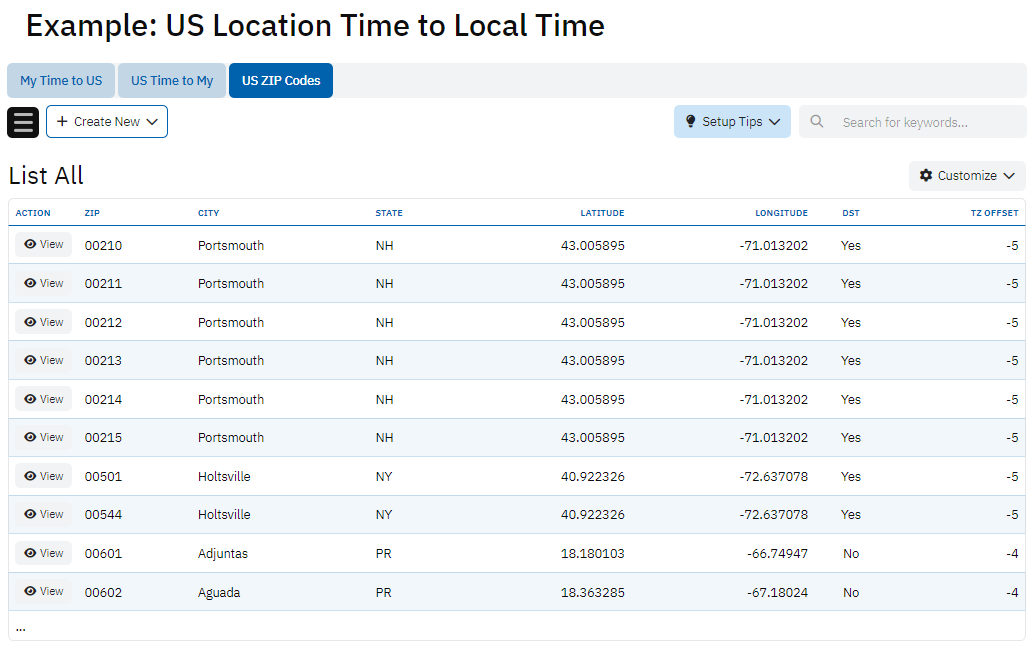The width and height of the screenshot is (1029, 646).
Task: Switch to the My Time to US tab
Action: pos(61,81)
